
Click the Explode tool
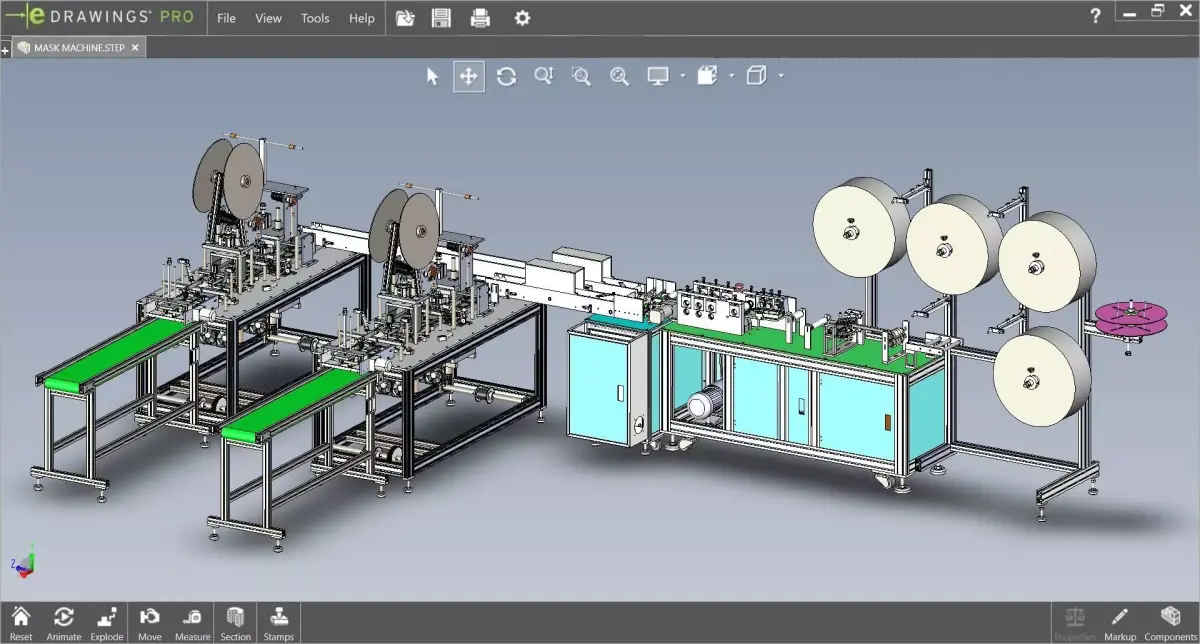pos(107,623)
